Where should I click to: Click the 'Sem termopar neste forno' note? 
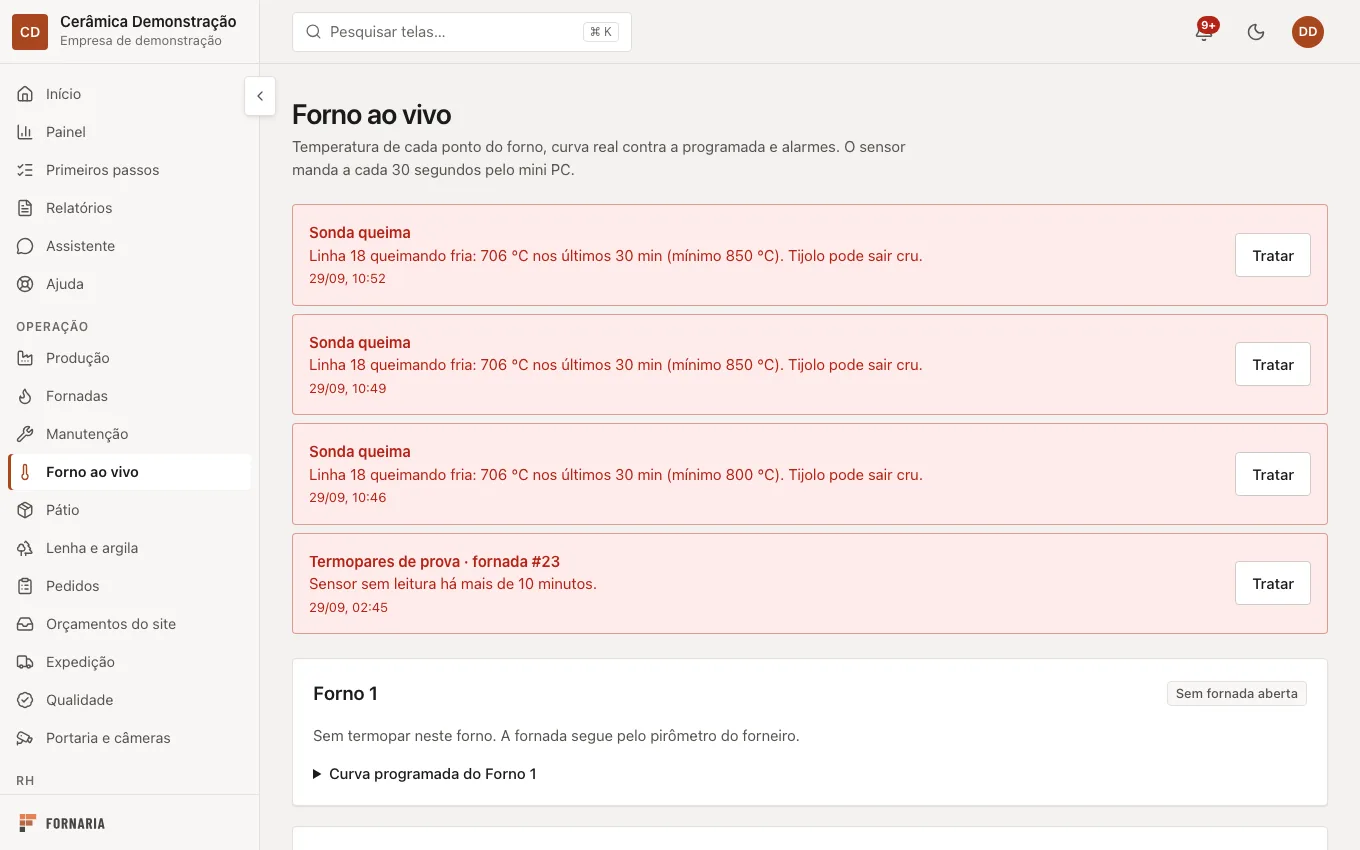[x=556, y=736]
